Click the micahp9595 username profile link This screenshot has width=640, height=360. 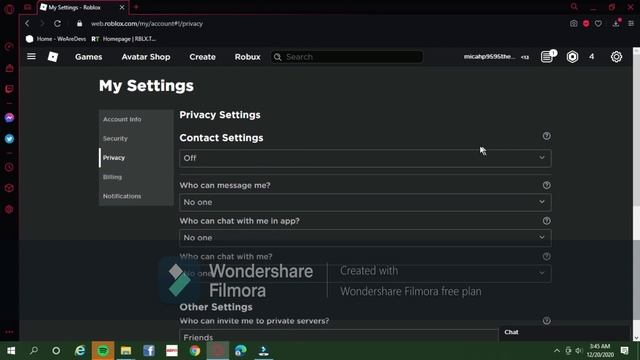(x=489, y=56)
